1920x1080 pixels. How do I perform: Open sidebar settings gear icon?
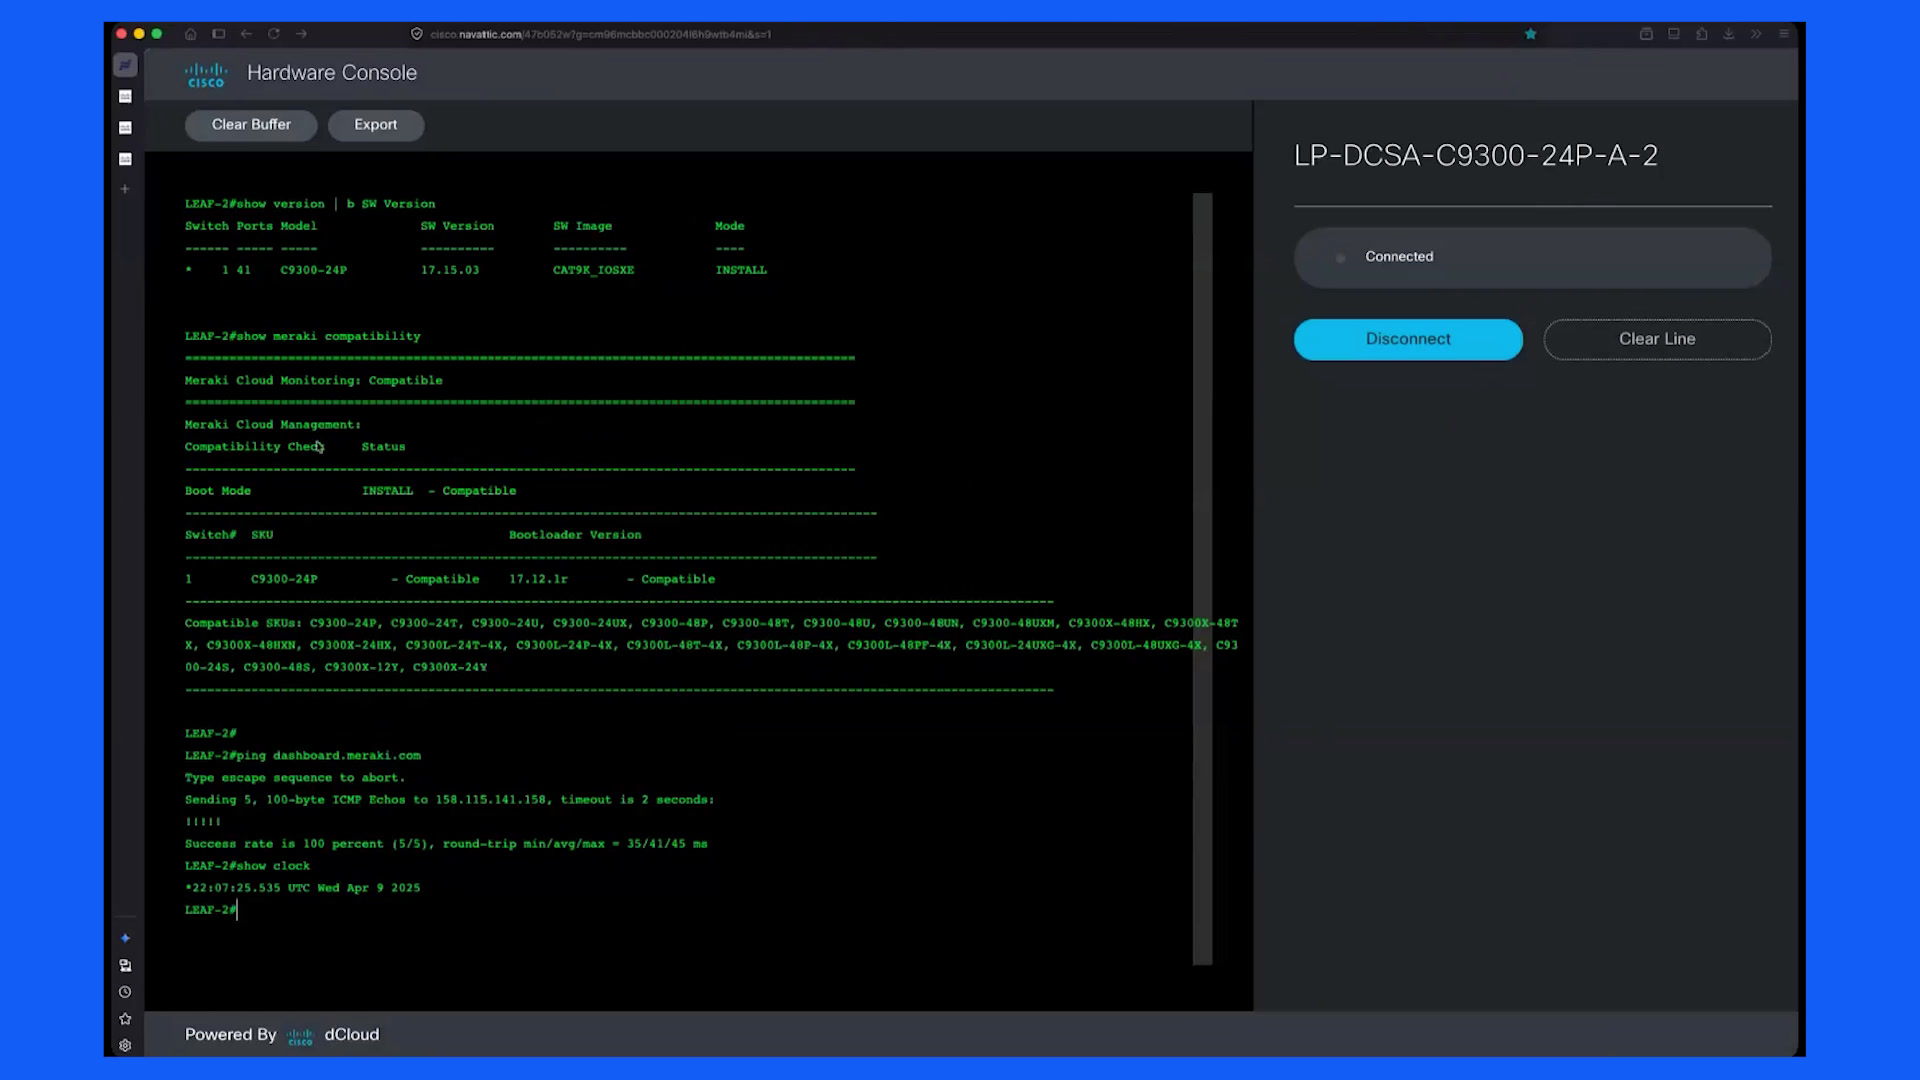(x=125, y=1046)
